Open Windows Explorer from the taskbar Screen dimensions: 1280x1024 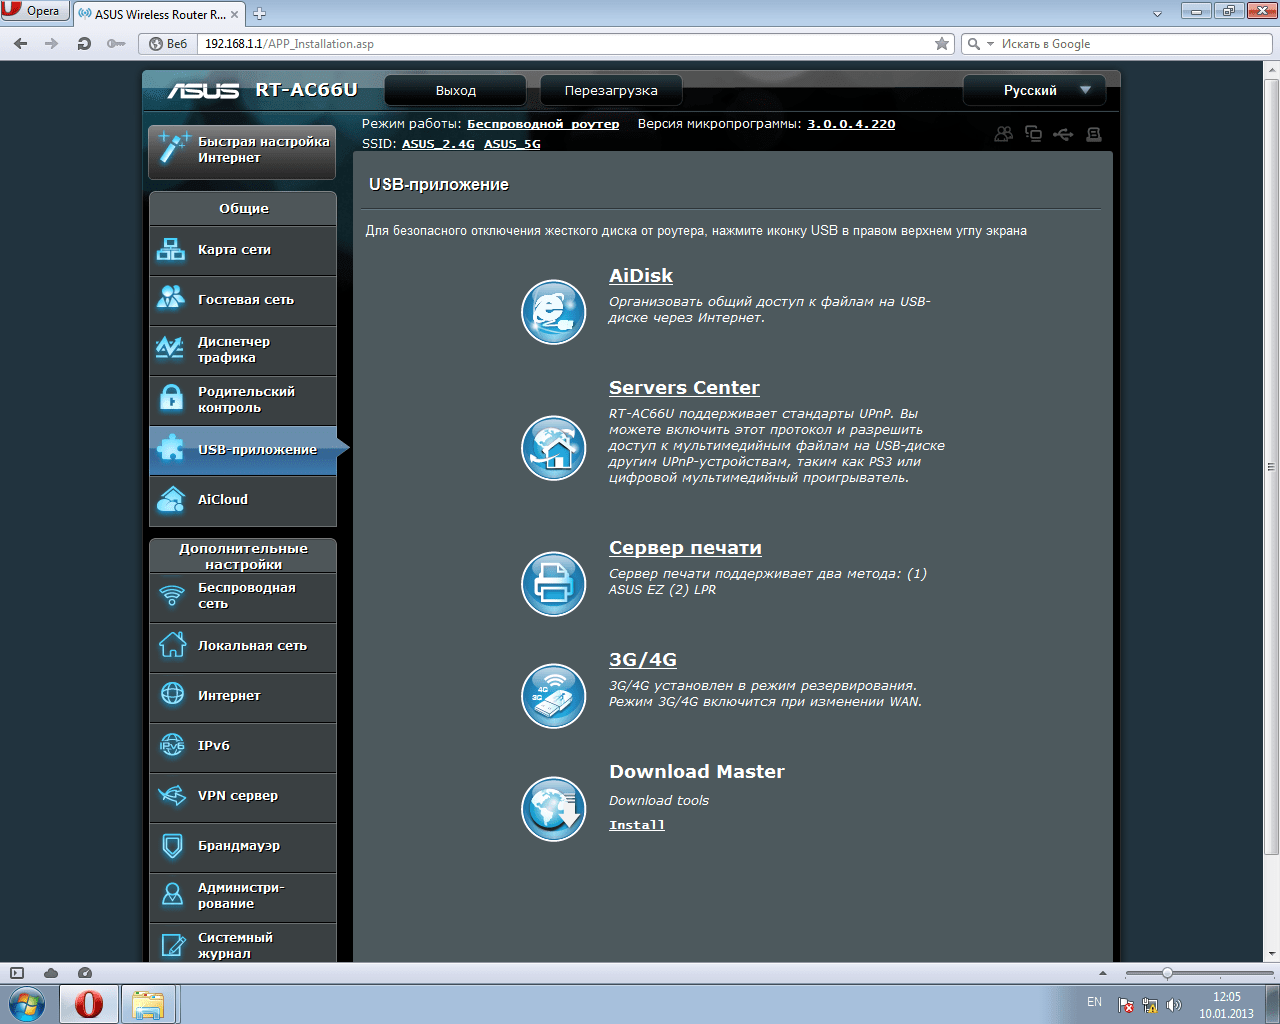coord(148,1004)
